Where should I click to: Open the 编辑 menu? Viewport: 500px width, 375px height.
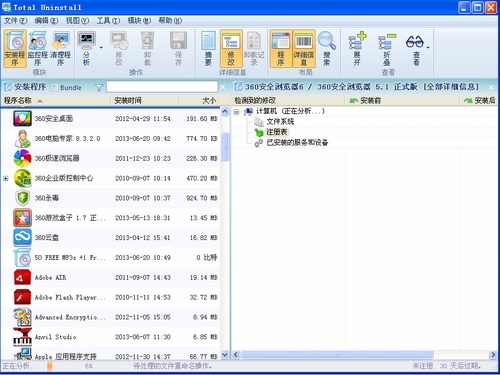coord(46,21)
